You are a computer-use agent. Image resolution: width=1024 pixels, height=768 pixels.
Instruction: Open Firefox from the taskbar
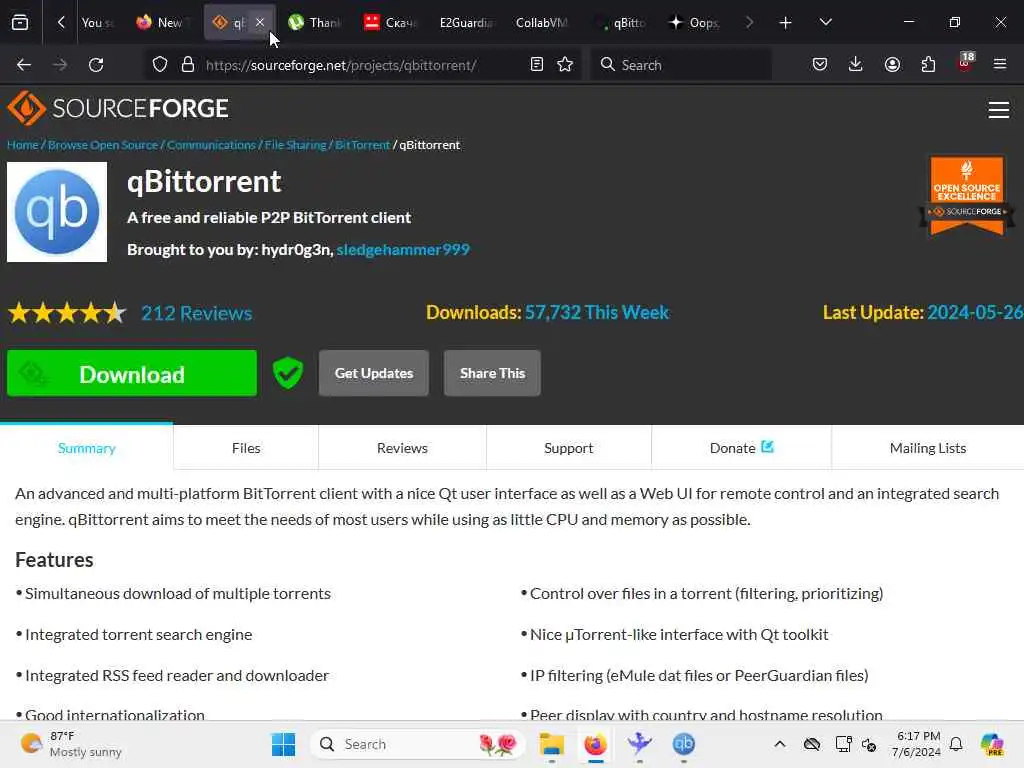point(596,744)
